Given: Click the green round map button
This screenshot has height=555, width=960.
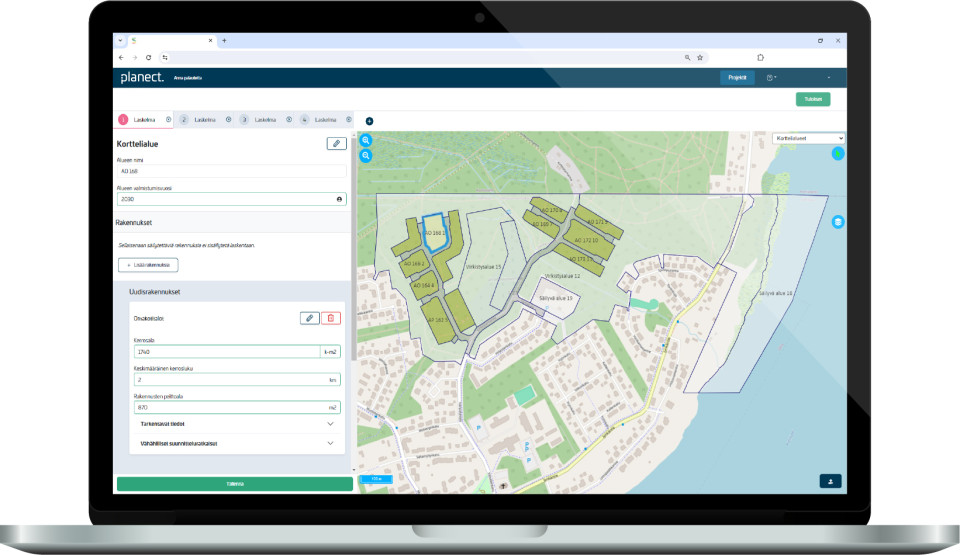Looking at the screenshot, I should [x=838, y=154].
